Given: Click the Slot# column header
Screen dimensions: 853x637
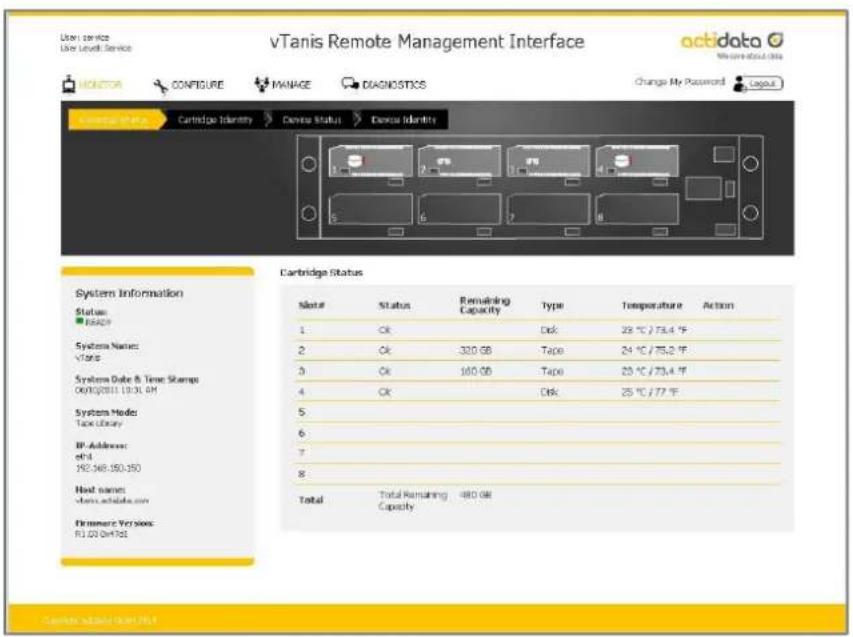Looking at the screenshot, I should coord(312,306).
